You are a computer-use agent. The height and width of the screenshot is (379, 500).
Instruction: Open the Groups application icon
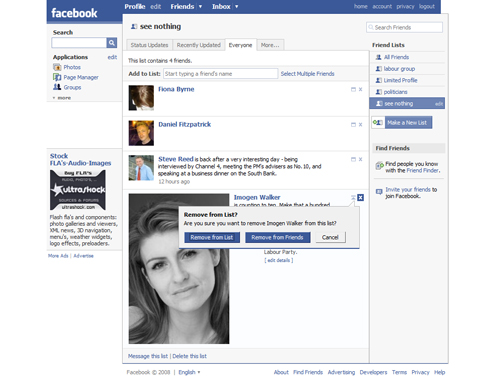[57, 87]
